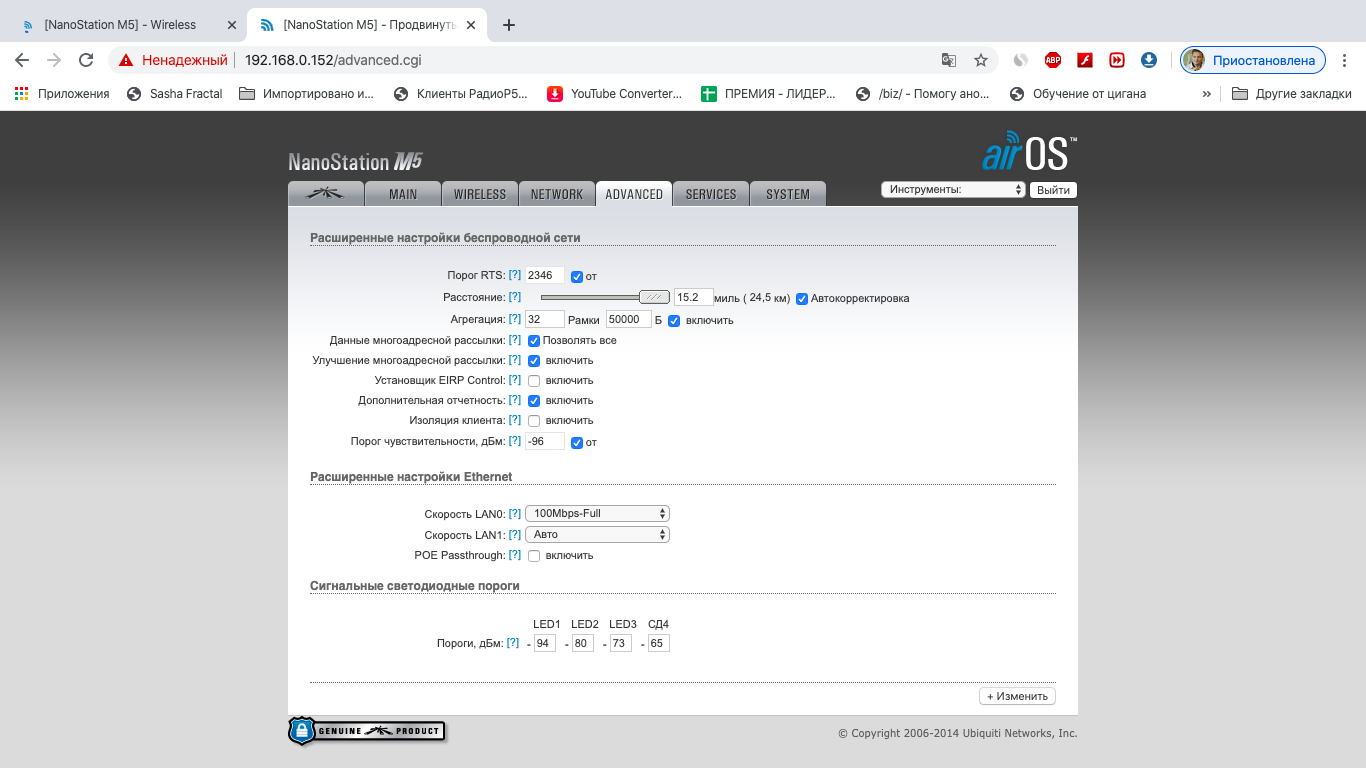Close the NanoStation Wireless browser tab
Viewport: 1366px width, 768px height.
pos(231,25)
